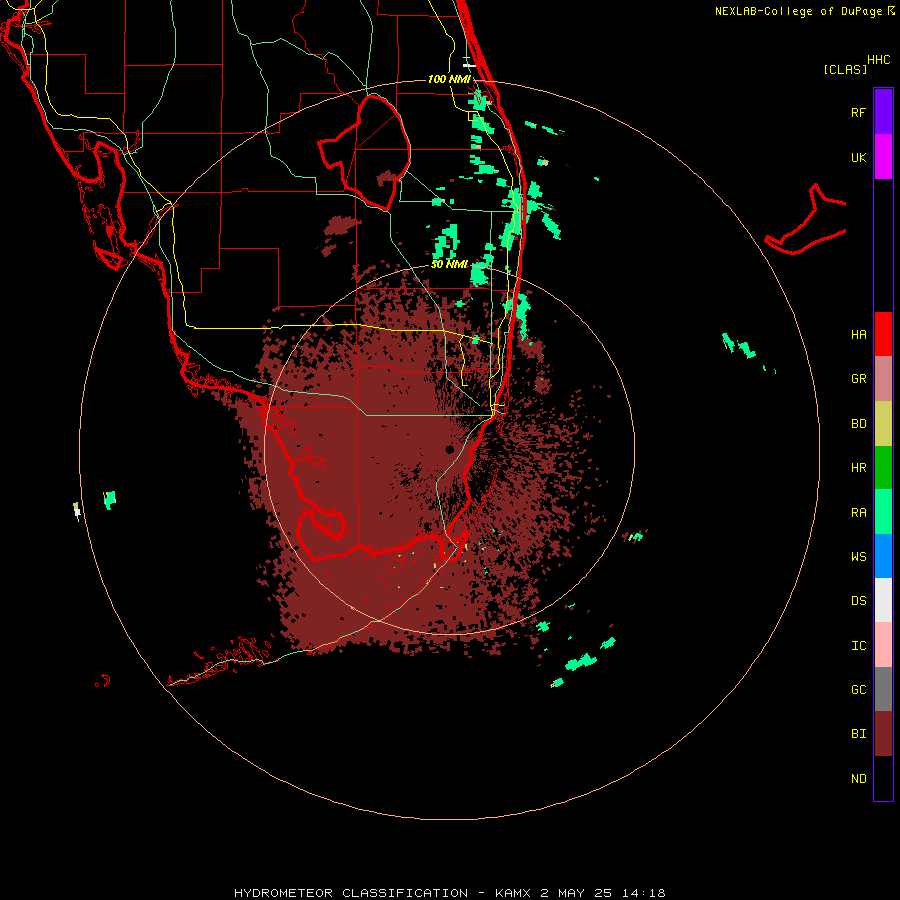900x900 pixels.
Task: Click the HA red legend swatch
Action: tap(883, 334)
